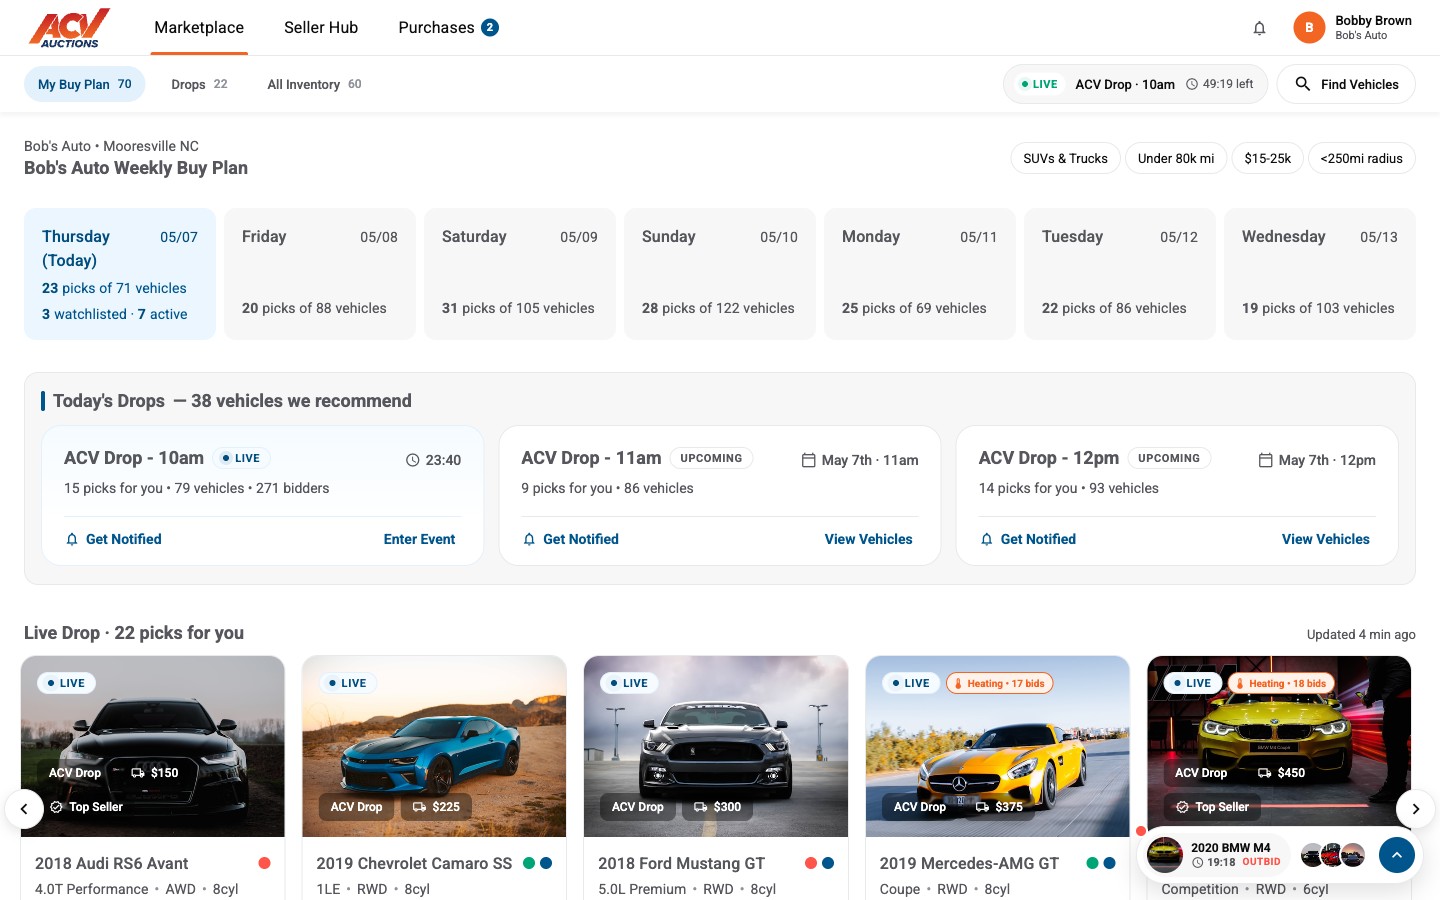This screenshot has height=900, width=1440.
Task: Click the thermometer icon on Heating · 17 bids
Action: (x=958, y=684)
